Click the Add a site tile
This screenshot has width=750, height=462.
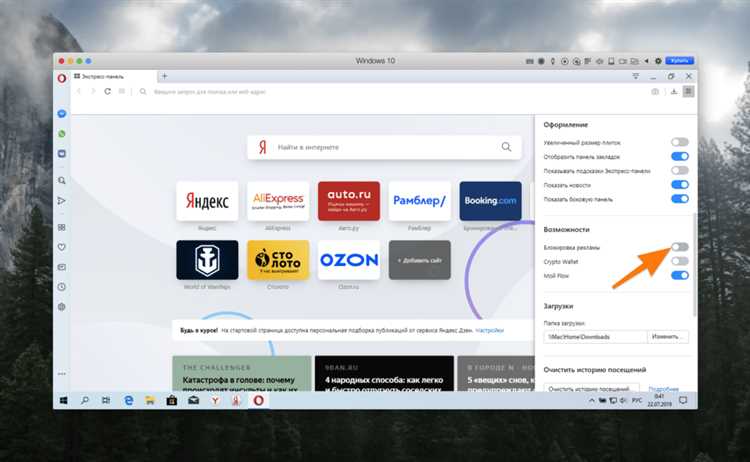click(x=419, y=260)
